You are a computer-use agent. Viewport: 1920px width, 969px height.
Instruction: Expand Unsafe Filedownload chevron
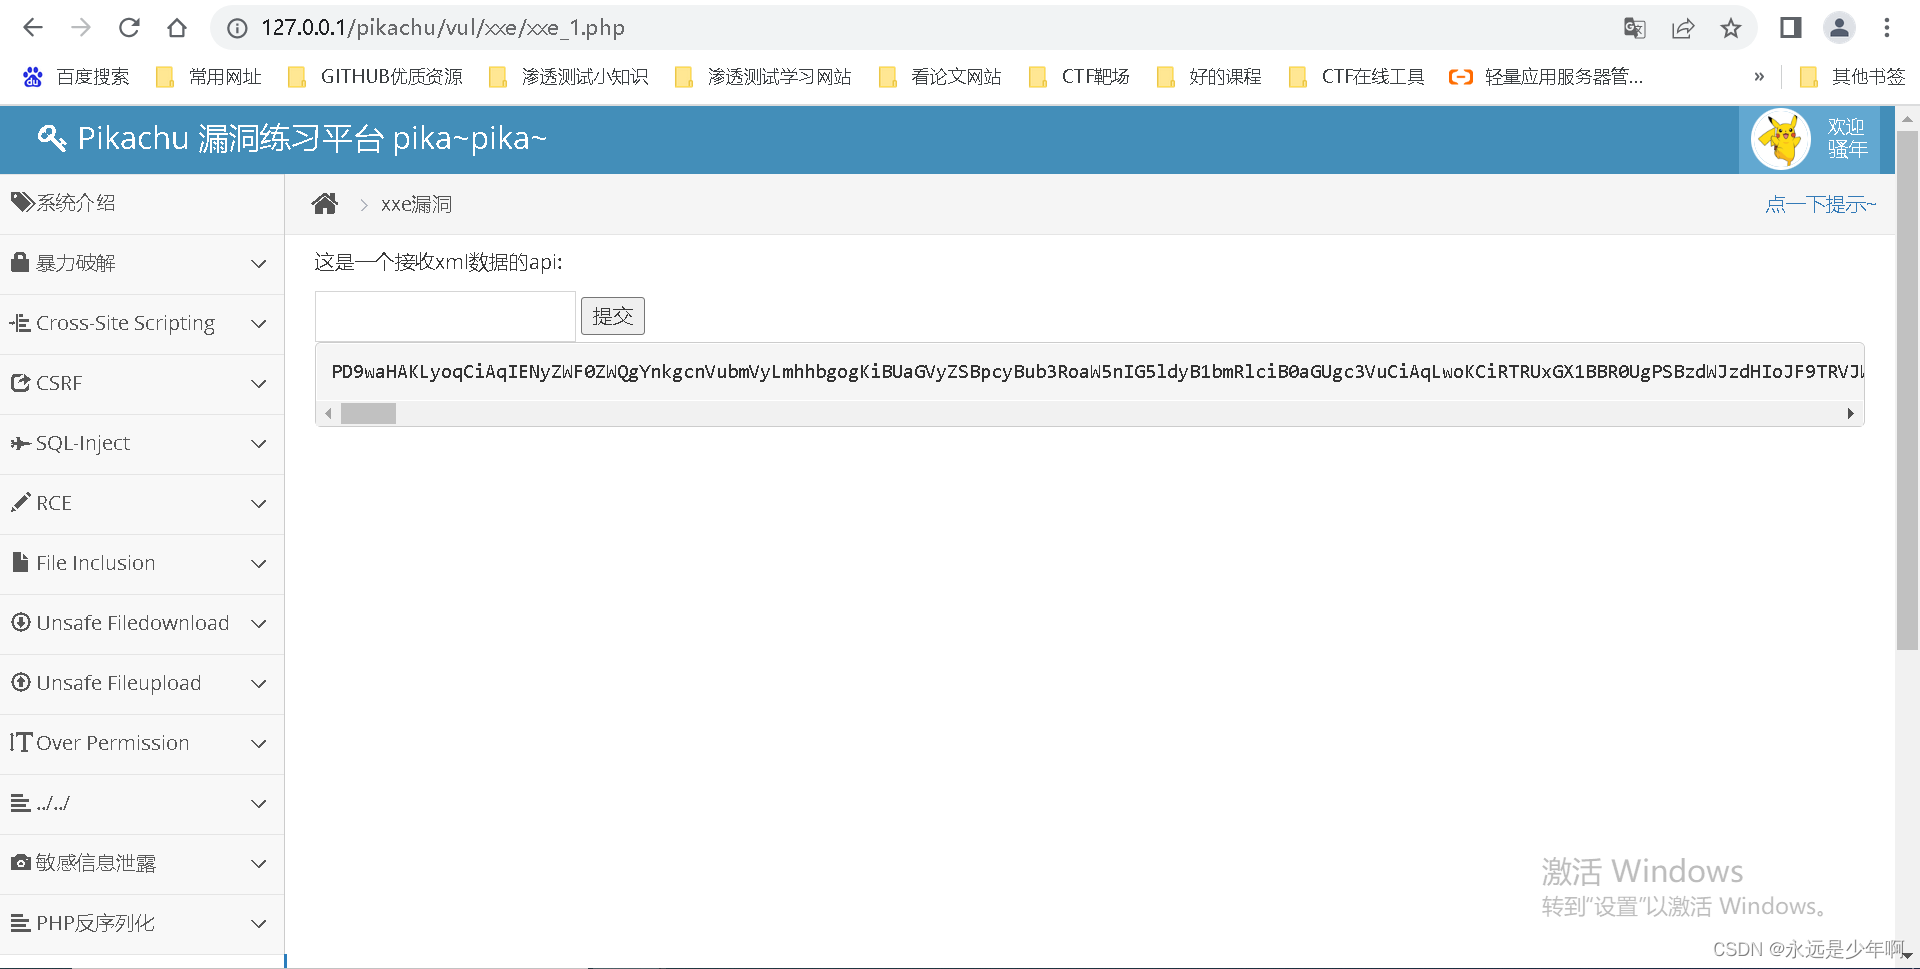pyautogui.click(x=259, y=624)
